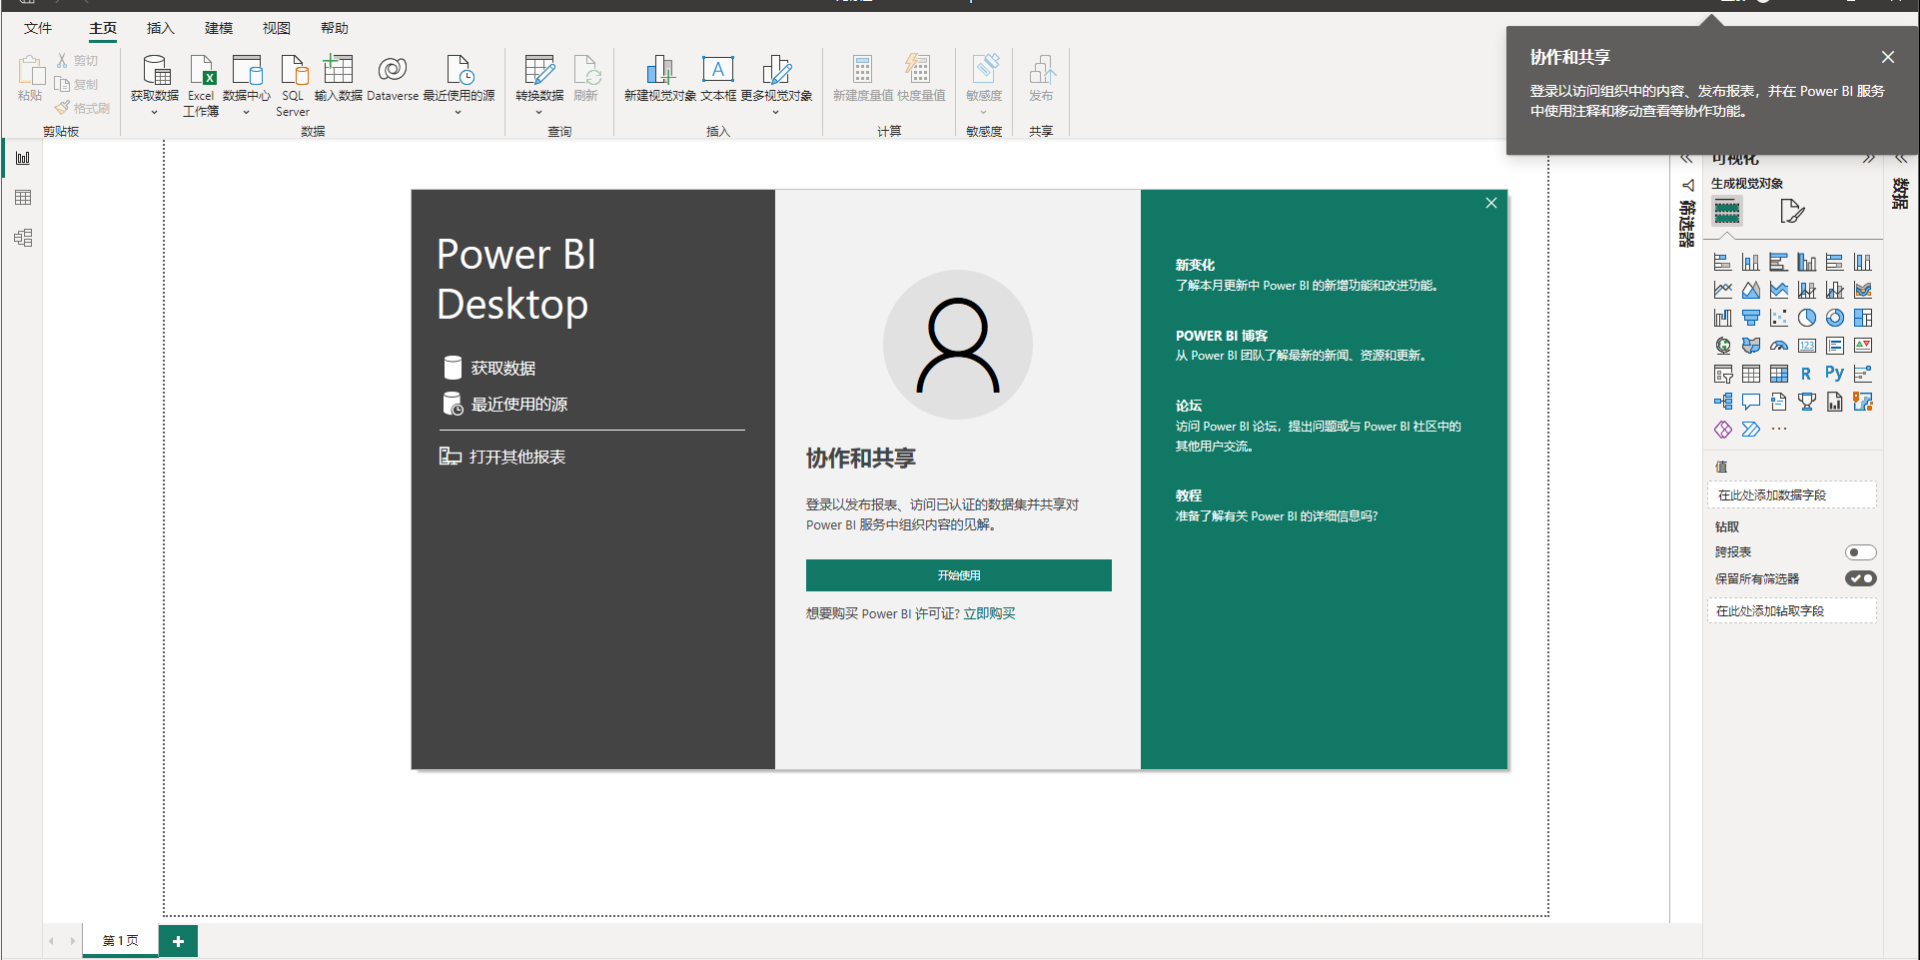Image resolution: width=1920 pixels, height=960 pixels.
Task: Expand the 筛选器 pane chevron
Action: 1686,160
